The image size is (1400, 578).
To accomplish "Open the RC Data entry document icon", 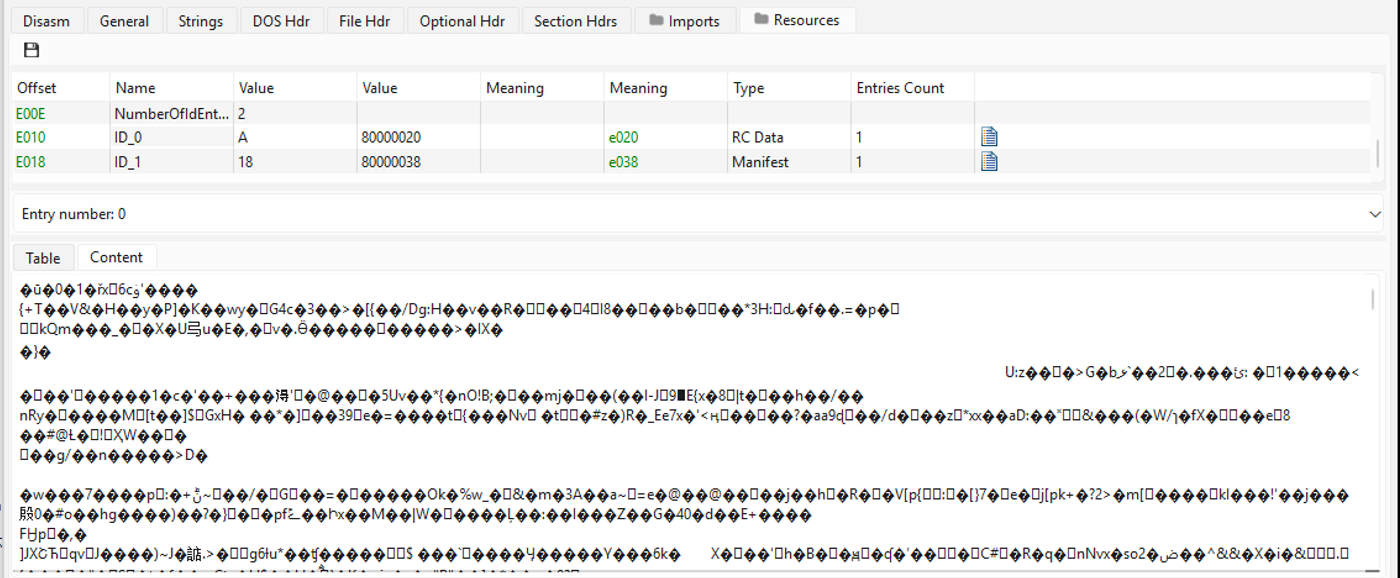I will (989, 137).
